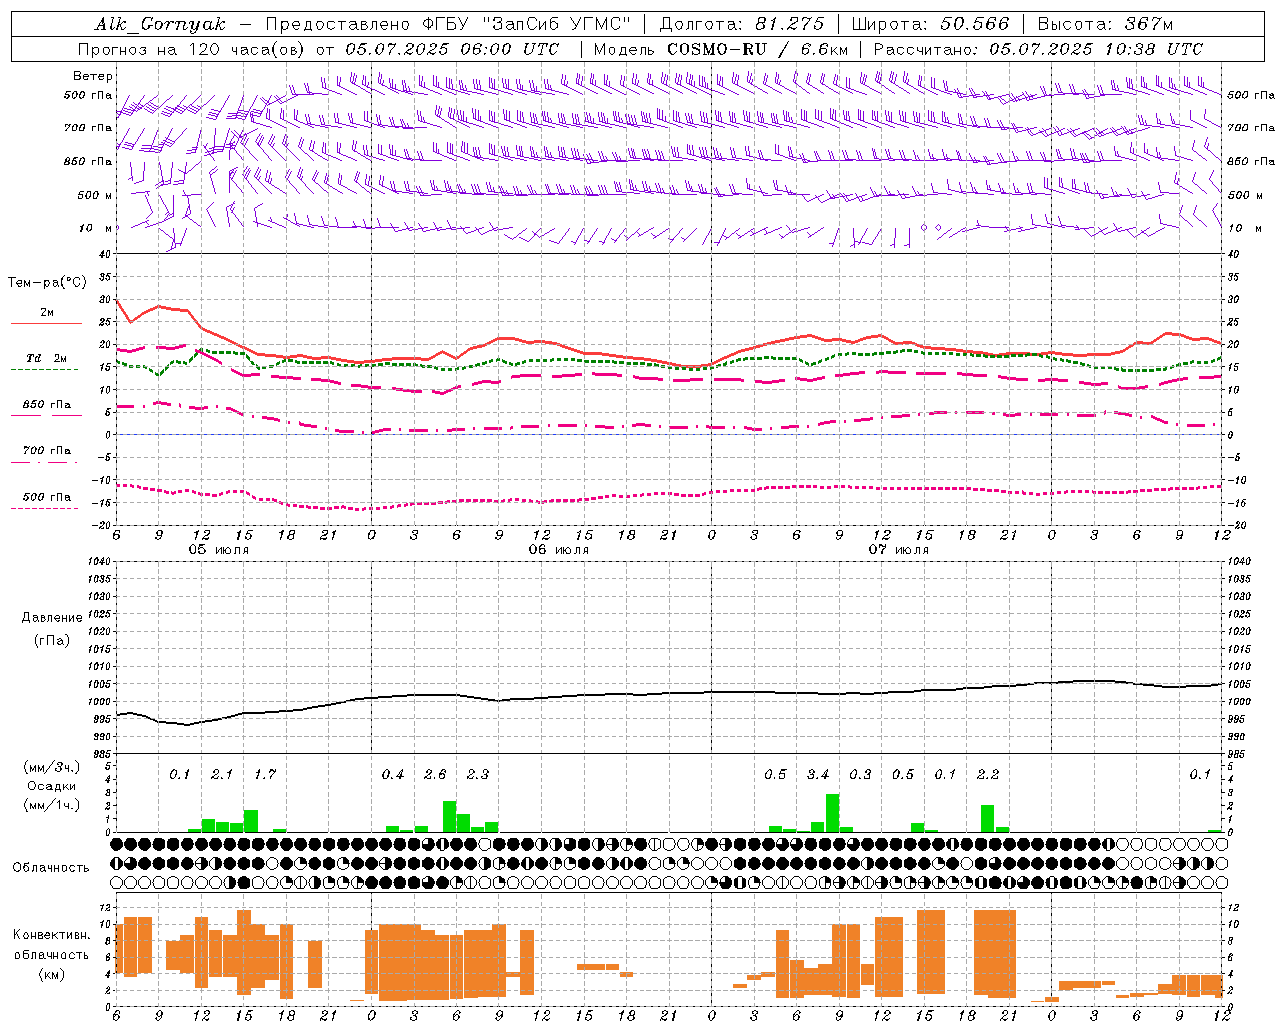Click the precipitation total "0.3"
Screen dimensions: 1280x1024
click(x=860, y=774)
